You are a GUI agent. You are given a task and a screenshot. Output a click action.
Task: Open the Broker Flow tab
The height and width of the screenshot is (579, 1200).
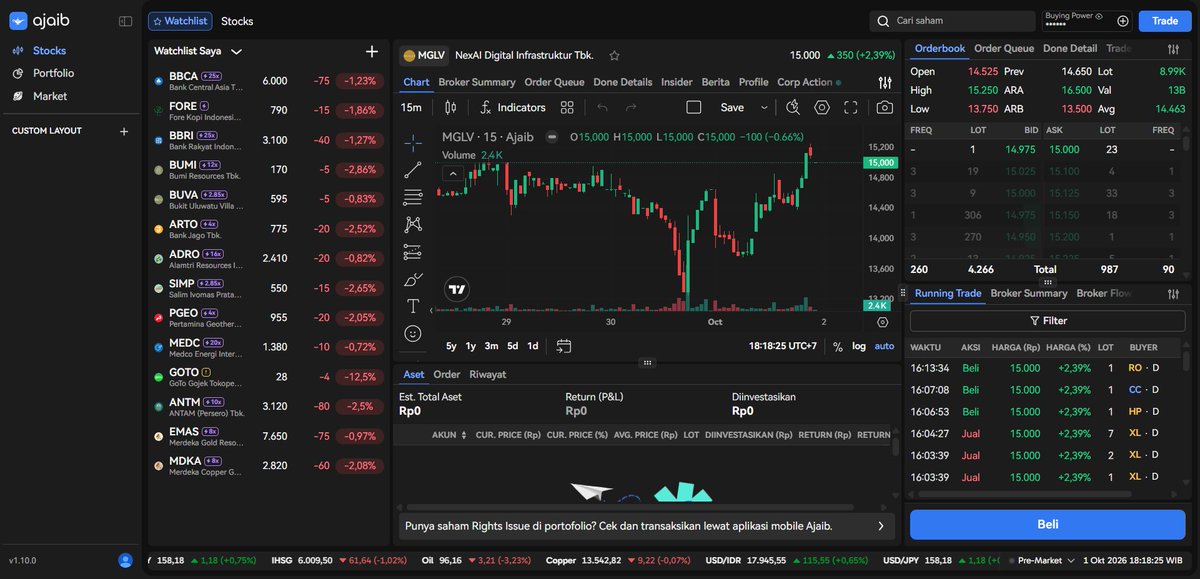tap(1104, 293)
